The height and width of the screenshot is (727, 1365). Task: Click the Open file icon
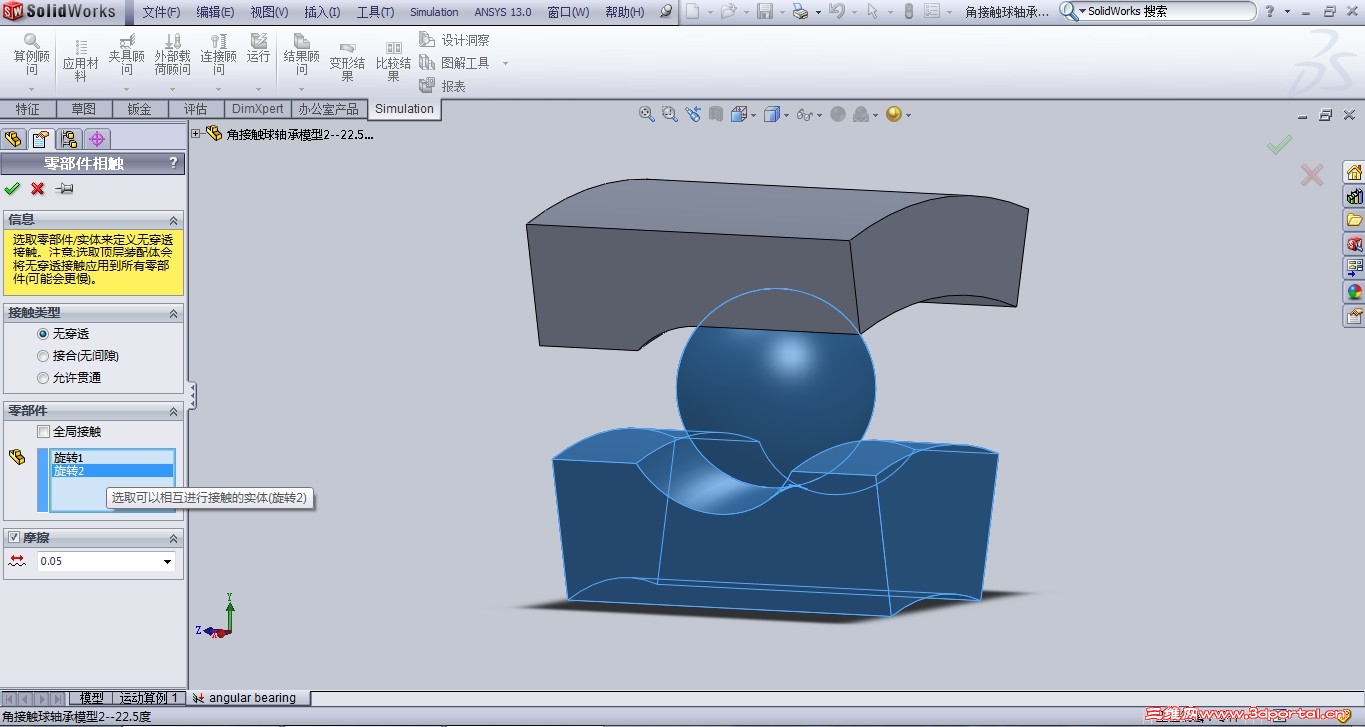point(728,12)
